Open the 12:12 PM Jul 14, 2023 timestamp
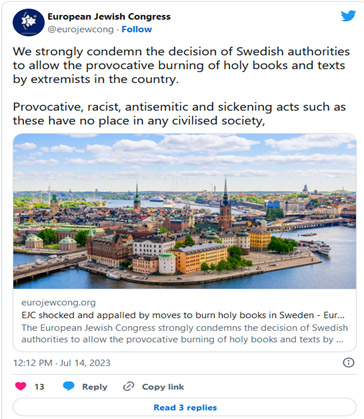 pyautogui.click(x=62, y=363)
